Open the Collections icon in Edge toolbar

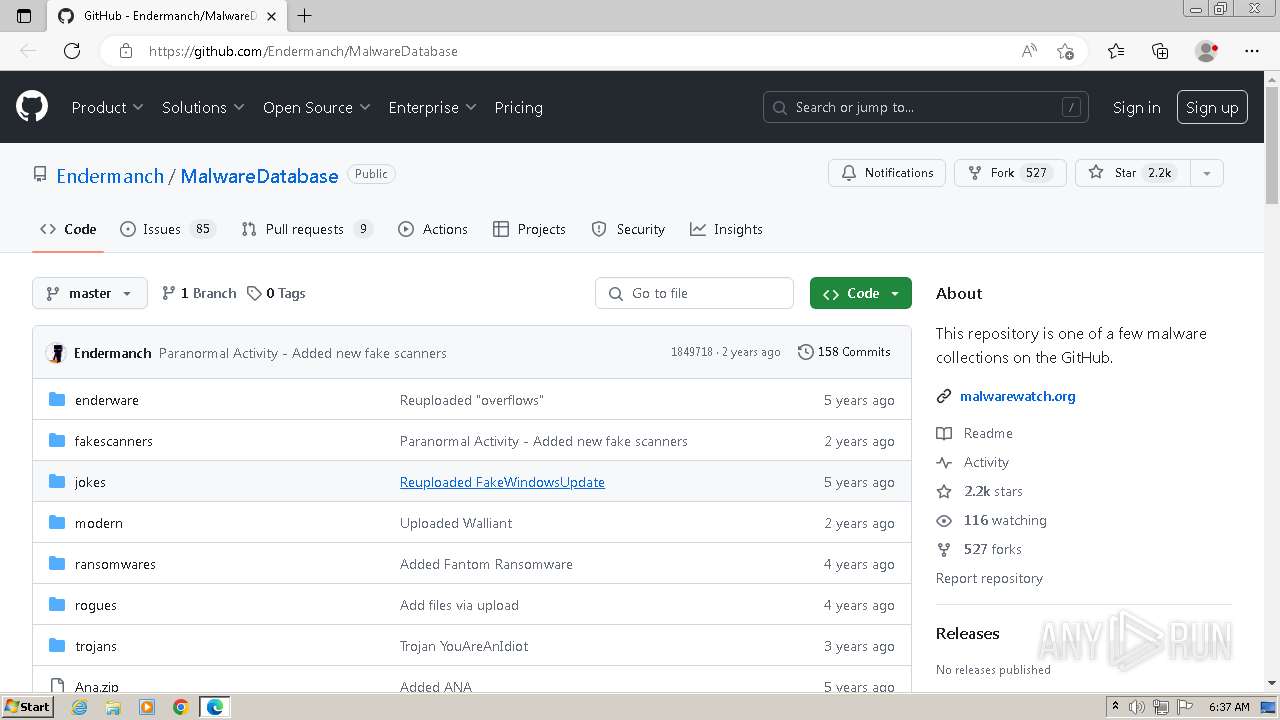(1160, 51)
